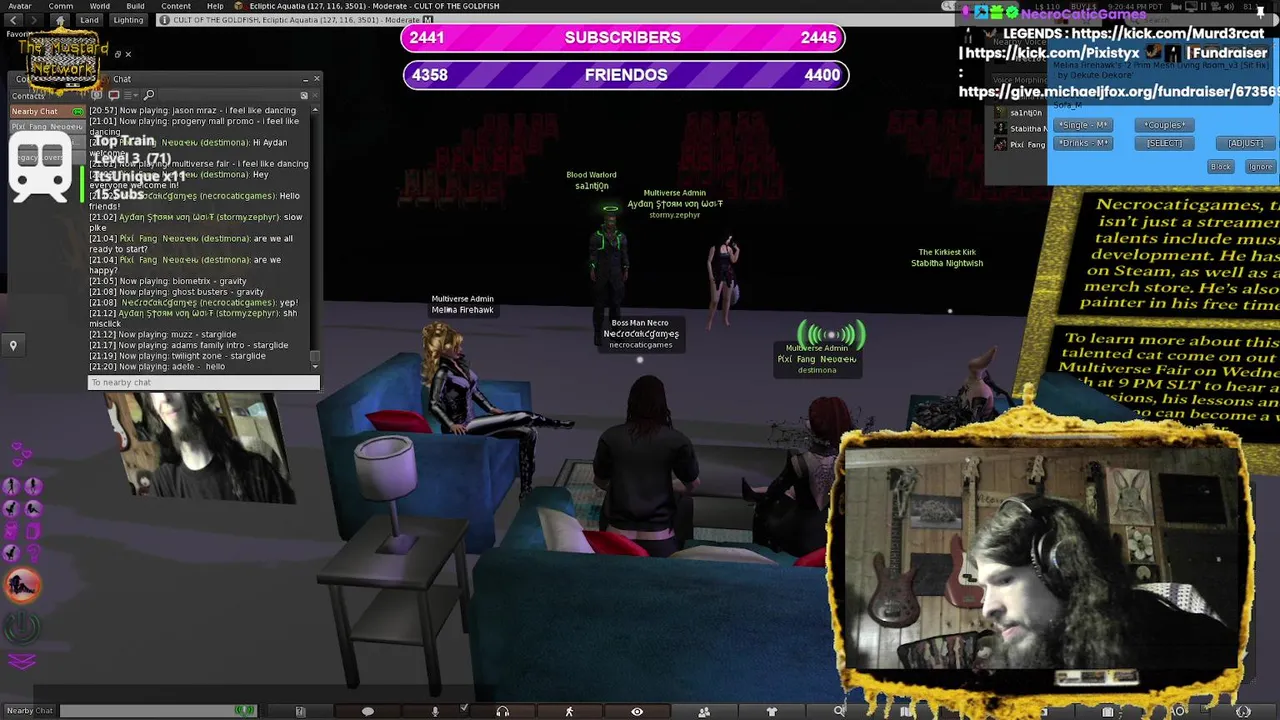The height and width of the screenshot is (720, 1280).
Task: Click the [SELECT] dialog button
Action: click(1164, 143)
